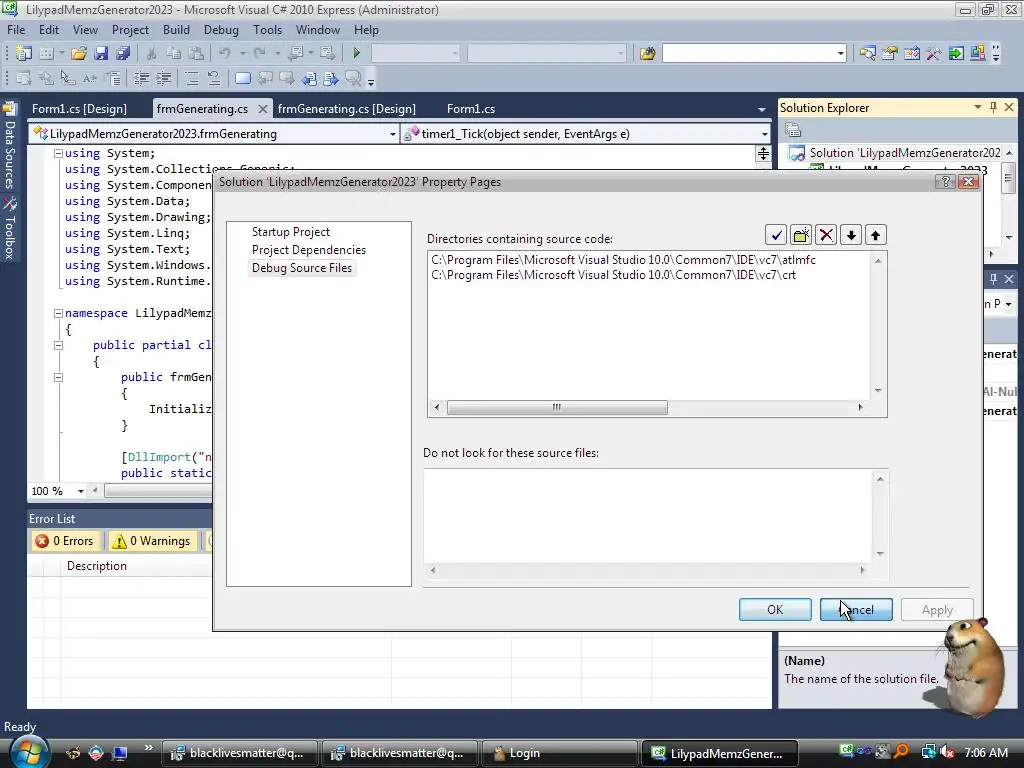Click the Find in Files binoculars icon

pos(647,53)
